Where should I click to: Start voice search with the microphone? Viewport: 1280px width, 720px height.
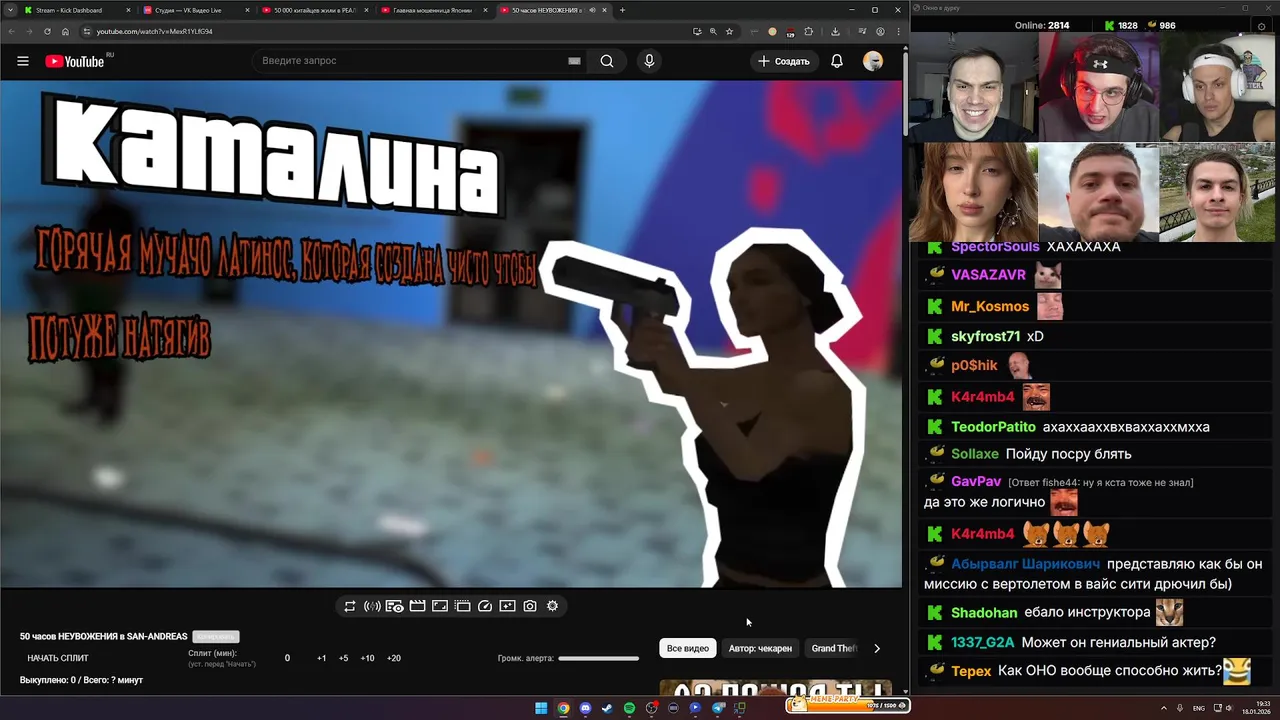click(x=649, y=61)
